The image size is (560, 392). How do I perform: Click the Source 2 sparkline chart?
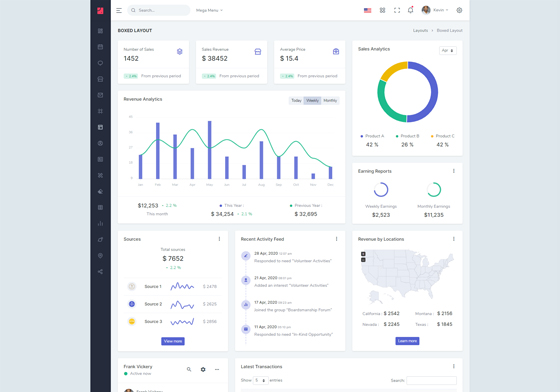182,305
